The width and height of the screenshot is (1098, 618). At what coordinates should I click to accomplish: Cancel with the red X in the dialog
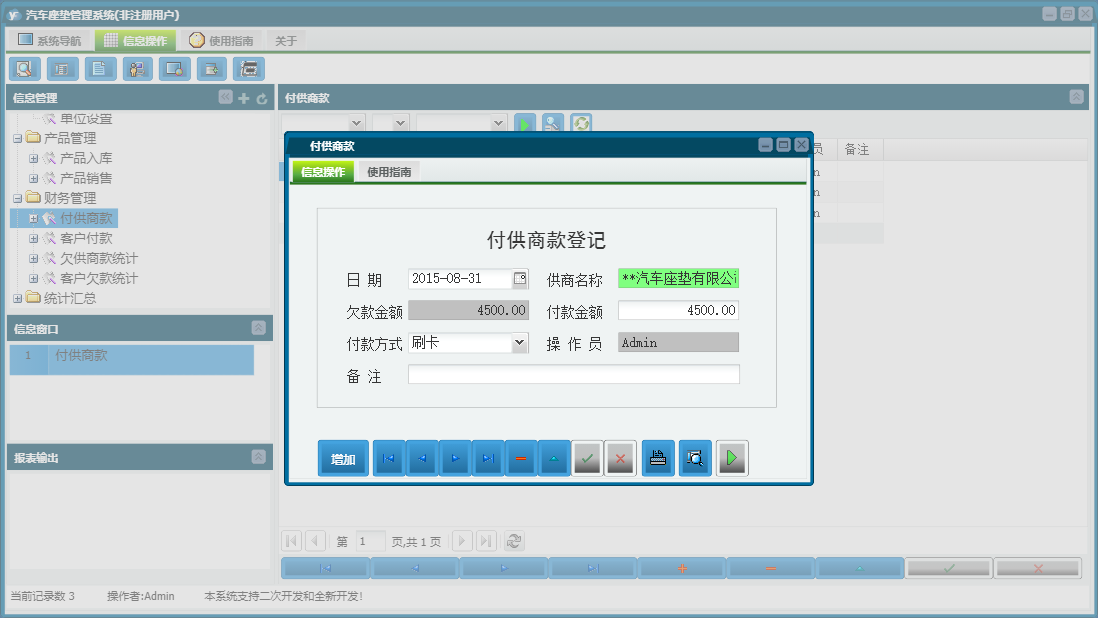click(620, 458)
